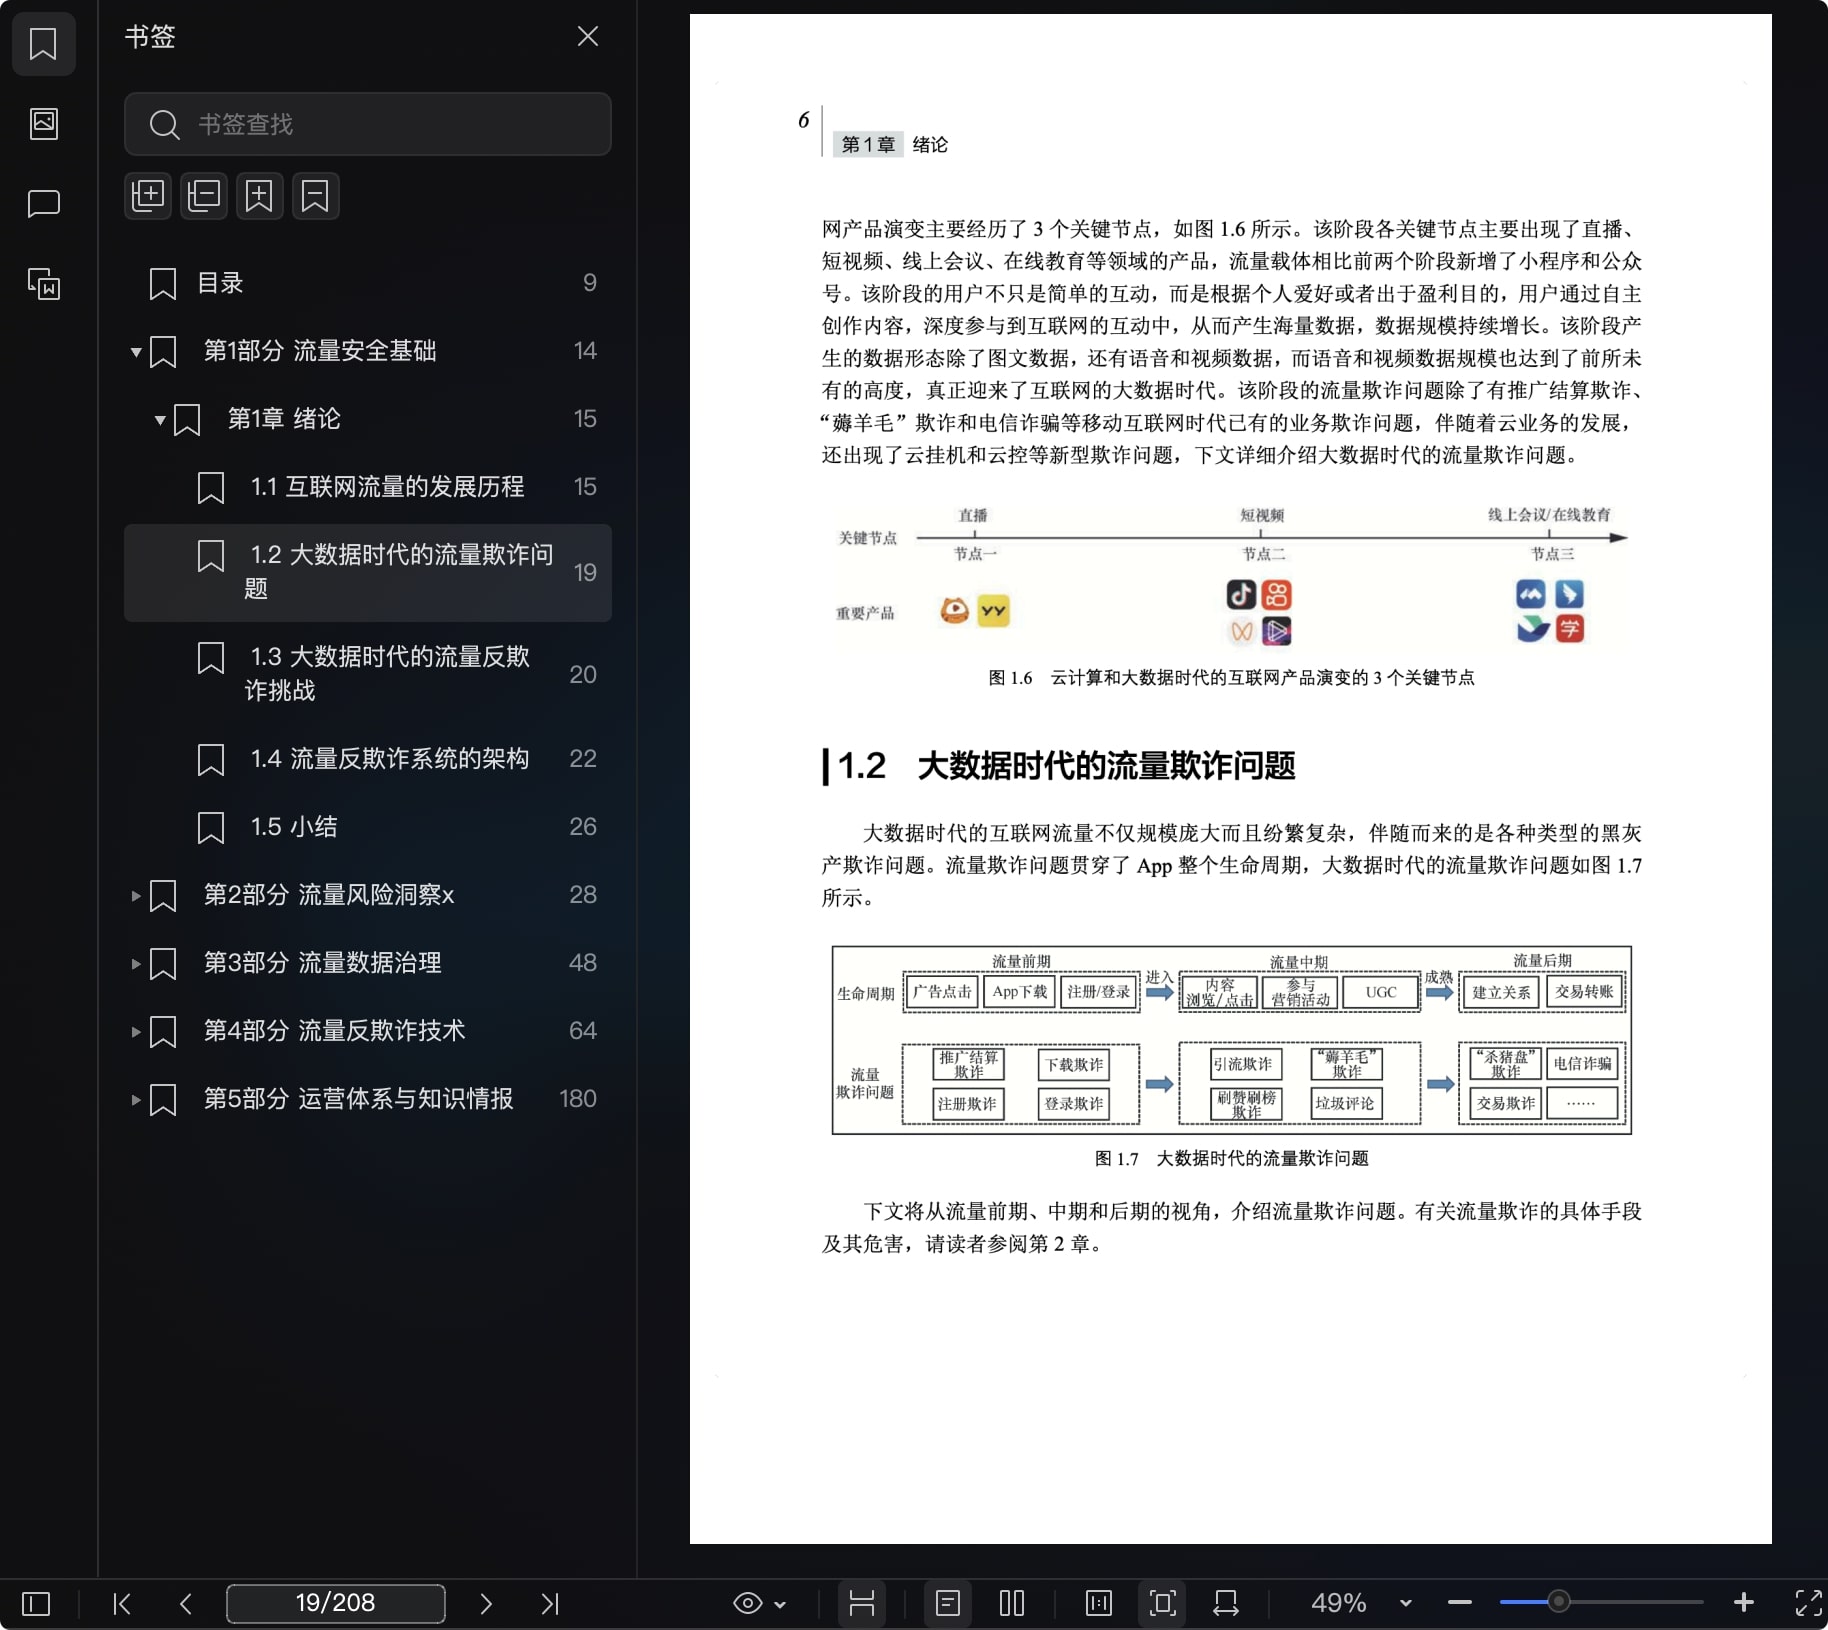1828x1630 pixels.
Task: Remove the selected bookmark icon
Action: click(x=316, y=195)
